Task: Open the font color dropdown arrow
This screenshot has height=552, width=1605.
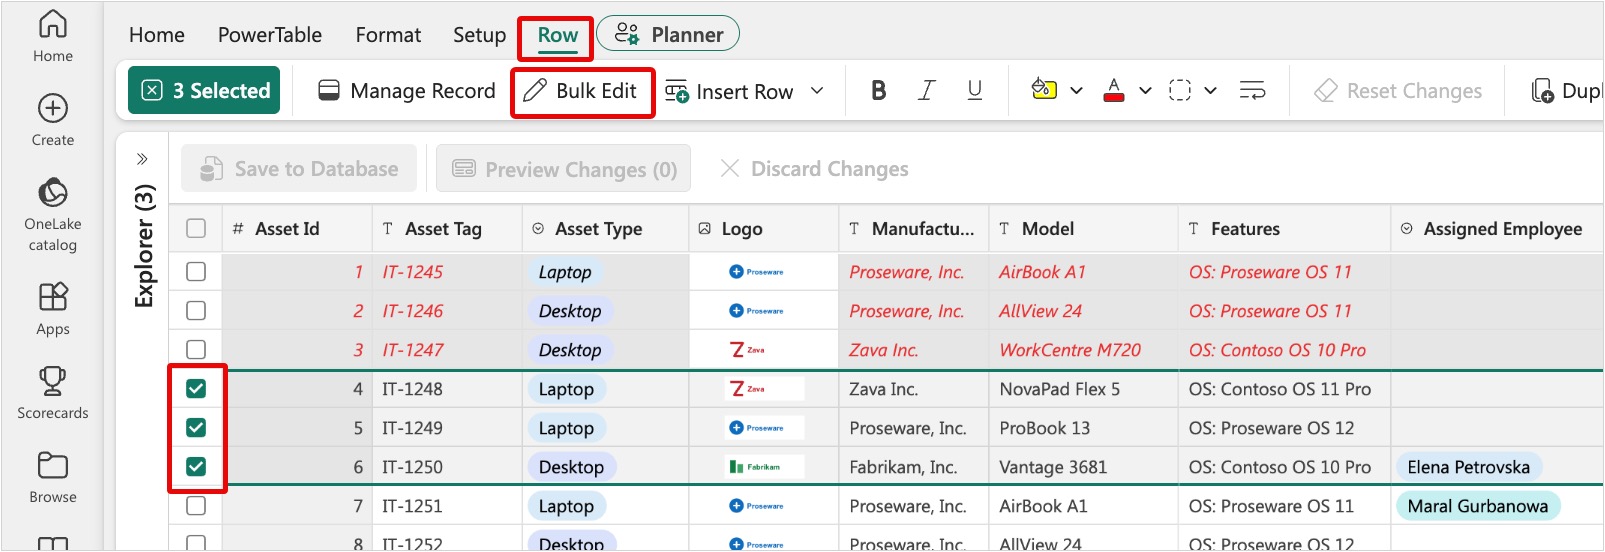Action: point(1145,91)
